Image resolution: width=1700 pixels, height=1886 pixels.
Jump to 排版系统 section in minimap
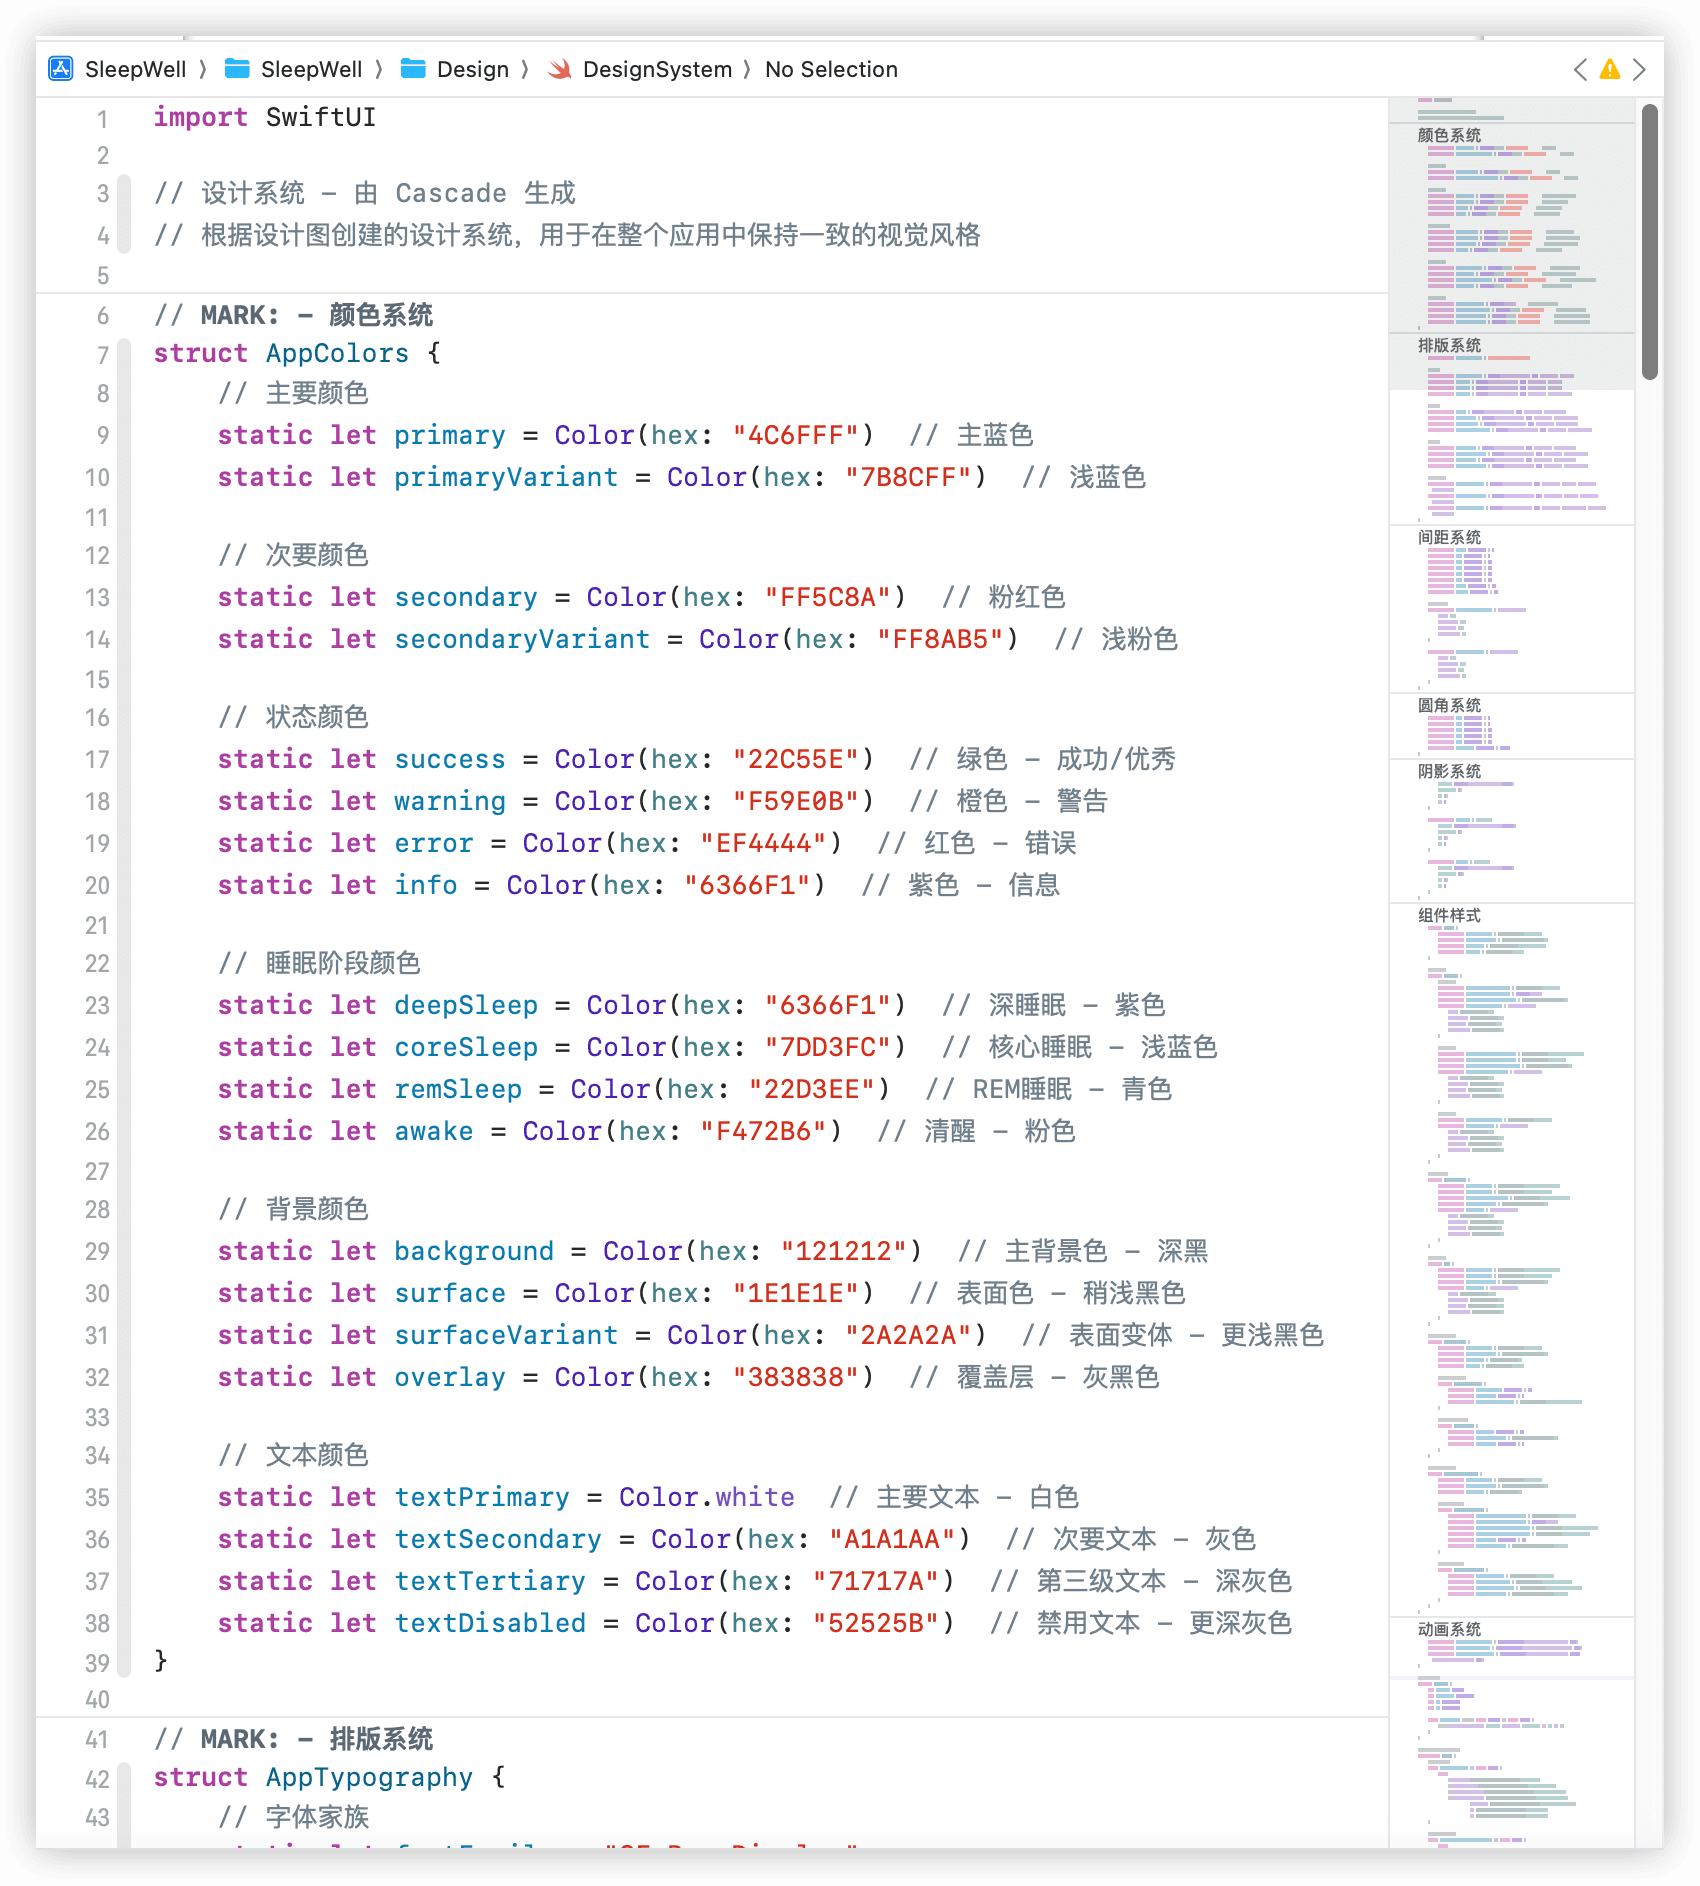(1449, 345)
